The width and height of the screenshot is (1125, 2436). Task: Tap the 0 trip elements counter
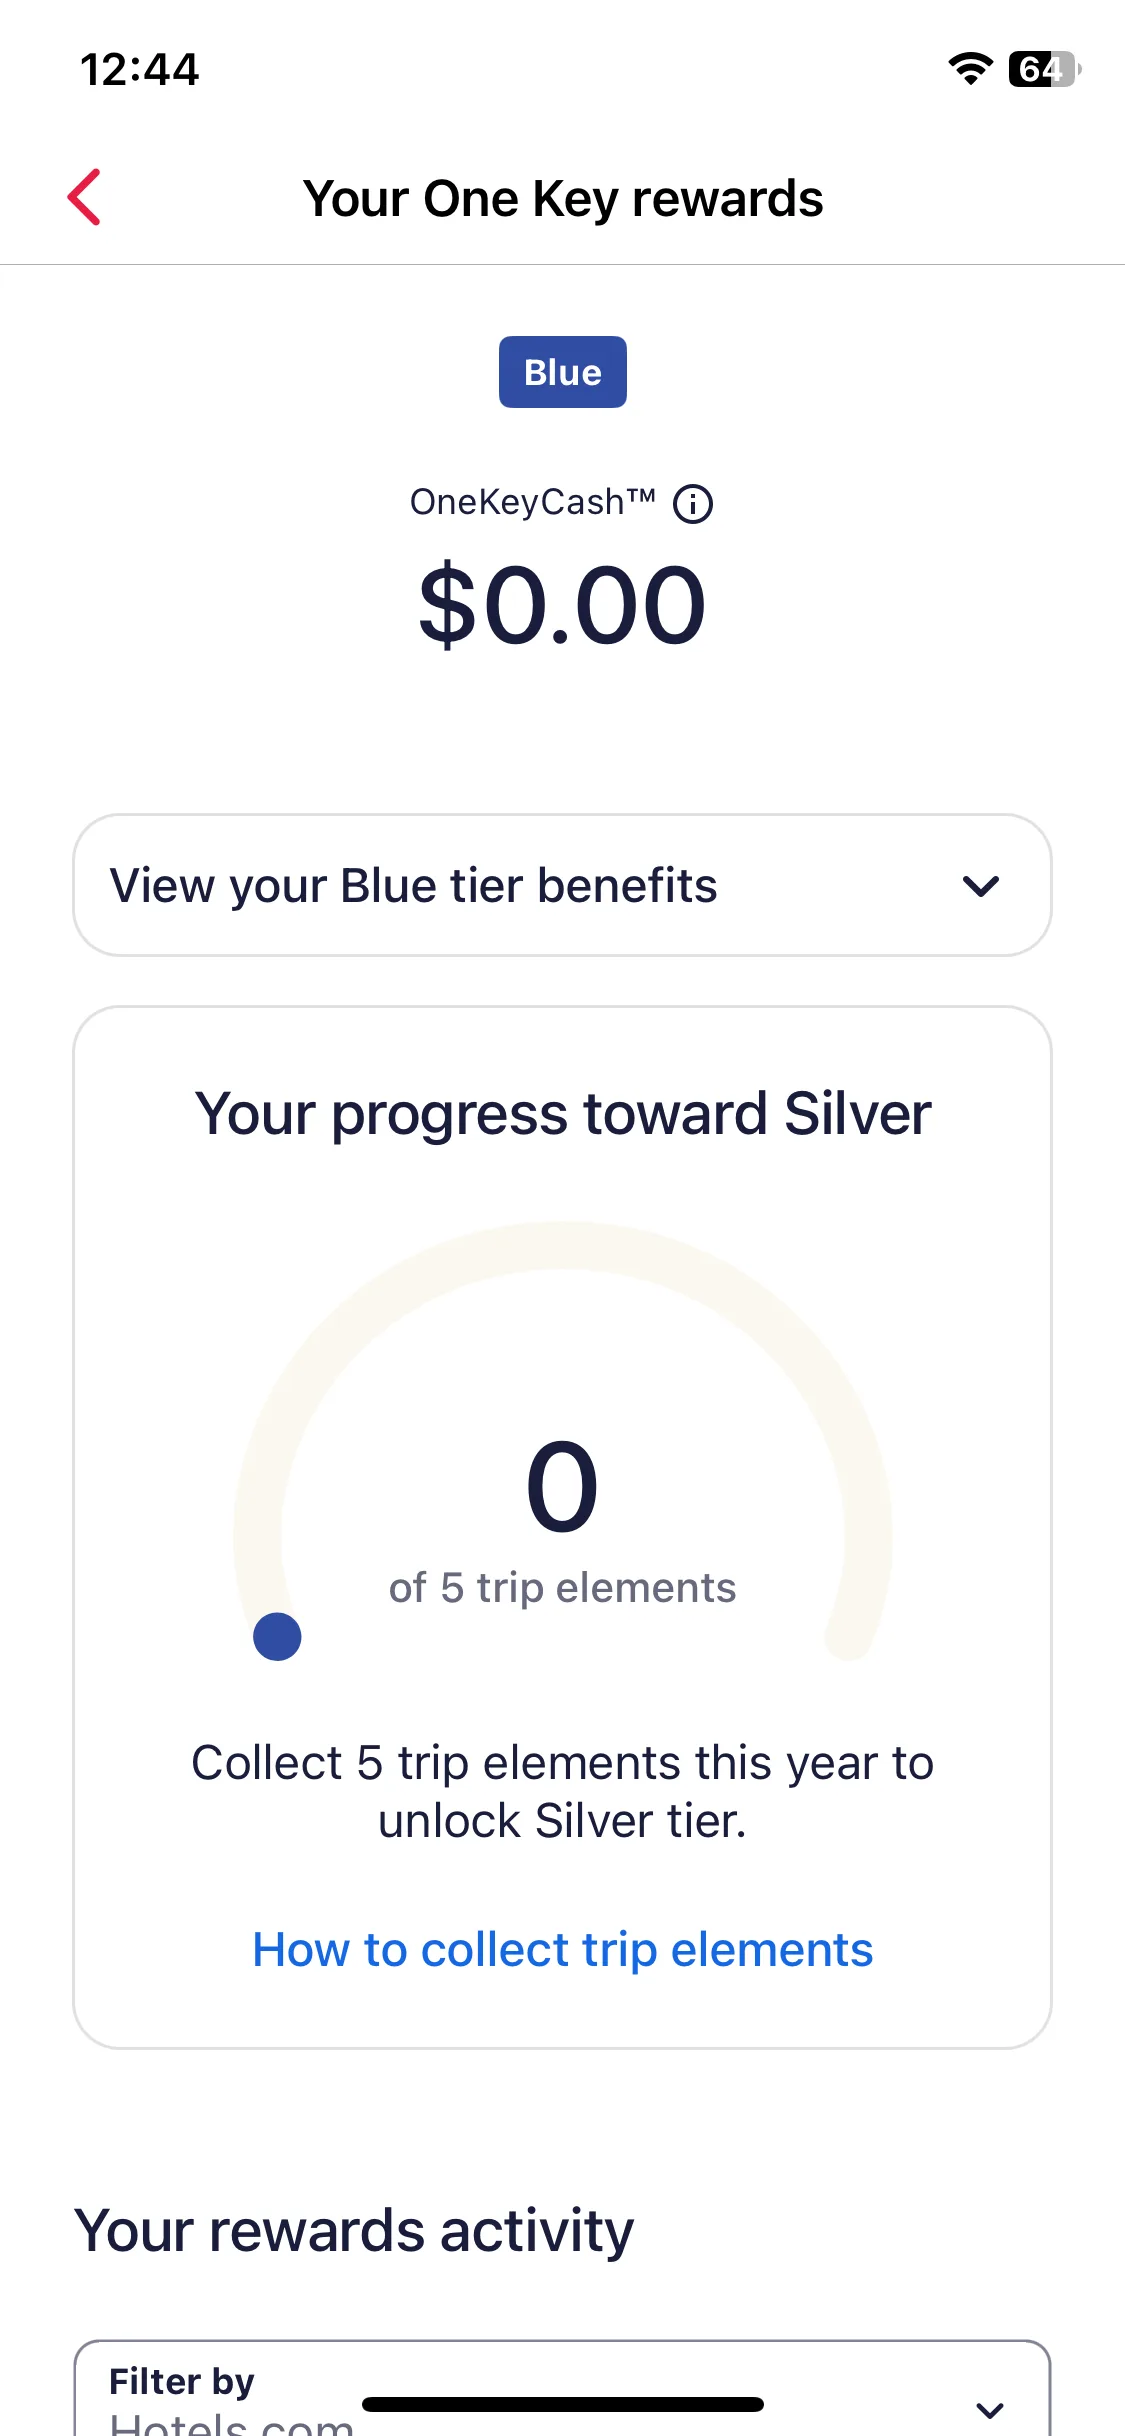pos(563,1487)
